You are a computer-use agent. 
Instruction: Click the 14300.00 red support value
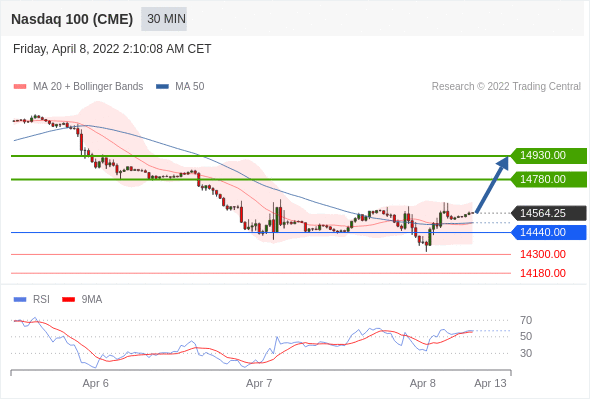543,254
